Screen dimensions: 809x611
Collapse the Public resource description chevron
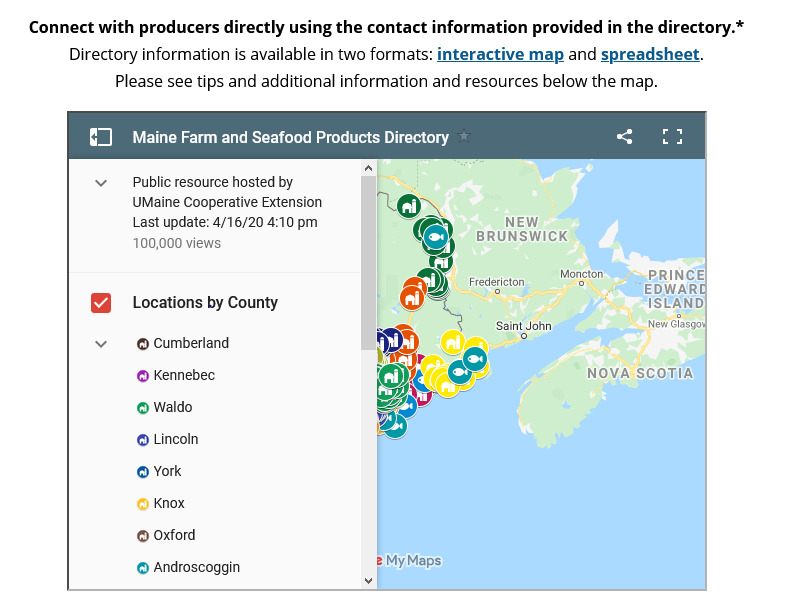(x=101, y=183)
